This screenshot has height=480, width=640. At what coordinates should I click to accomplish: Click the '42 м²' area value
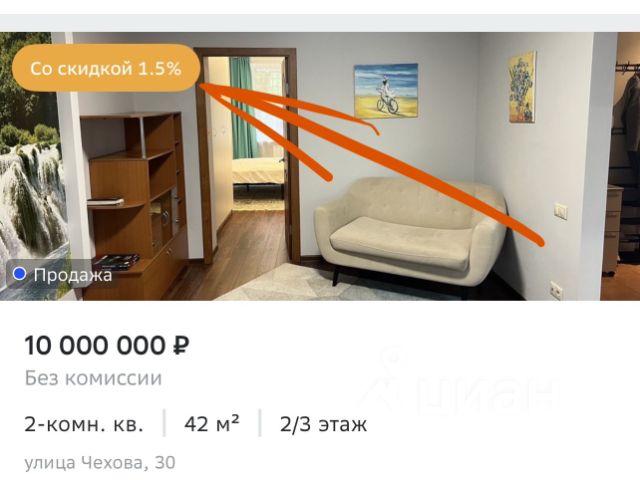pyautogui.click(x=211, y=423)
